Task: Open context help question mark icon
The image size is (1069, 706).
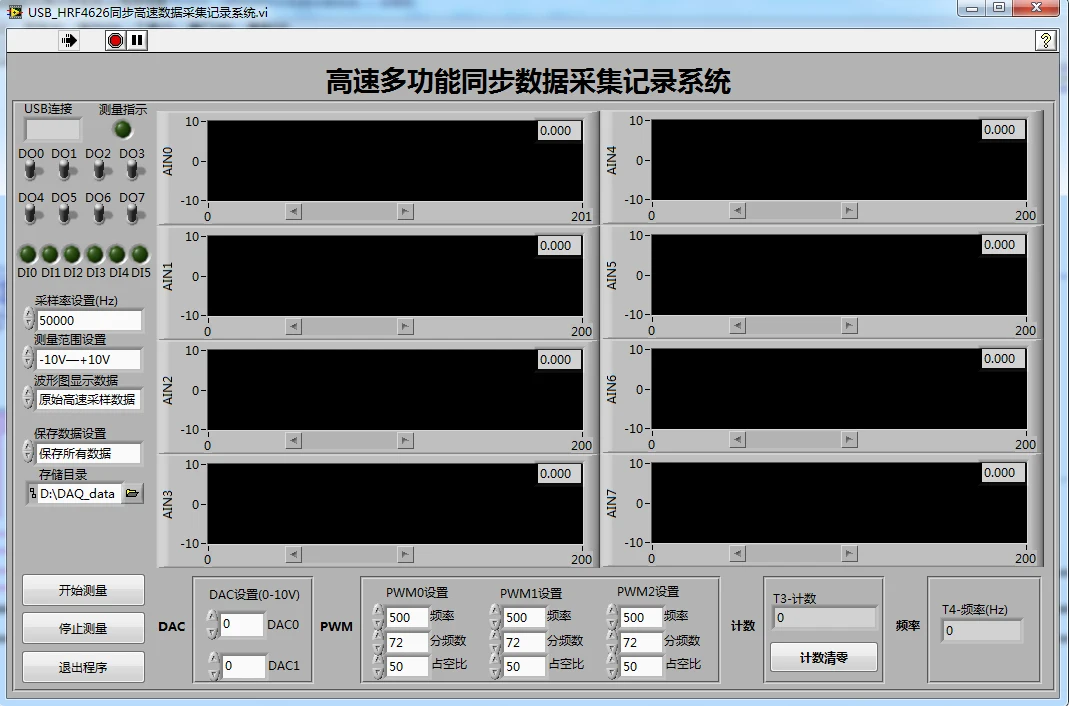Action: coord(1045,41)
